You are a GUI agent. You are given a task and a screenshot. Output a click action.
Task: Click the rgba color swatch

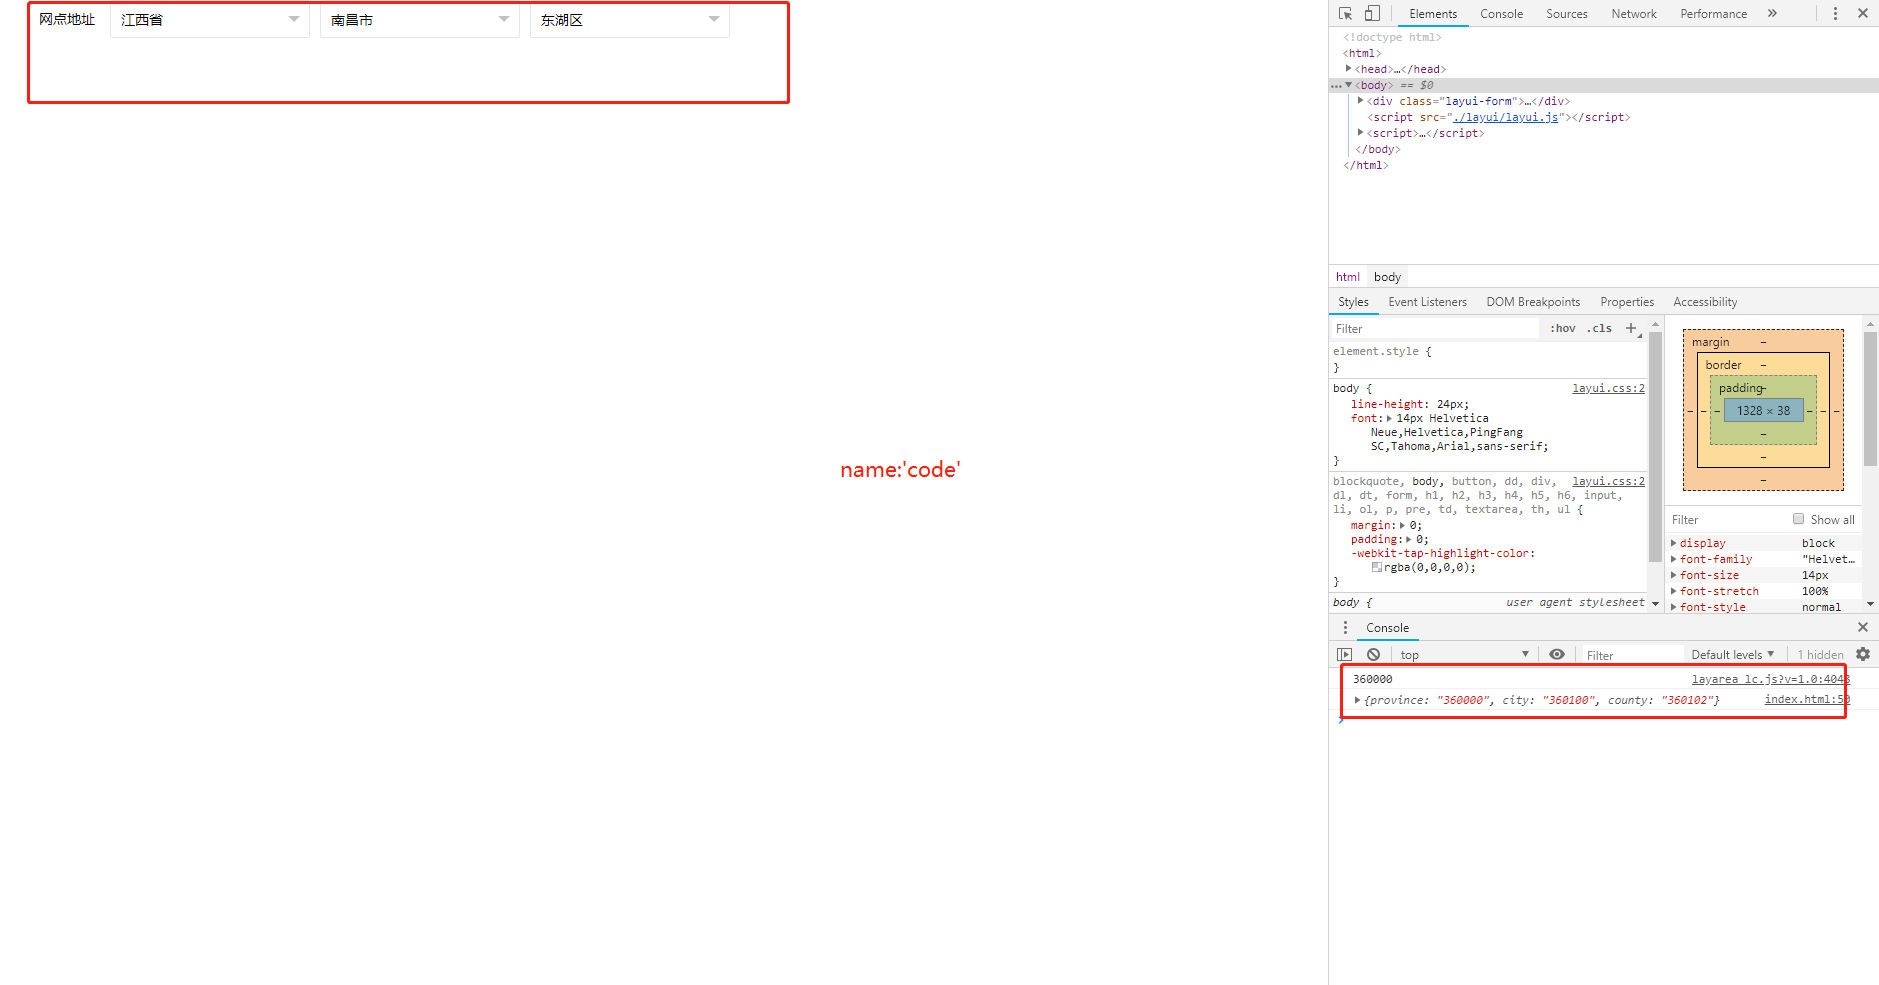point(1377,567)
